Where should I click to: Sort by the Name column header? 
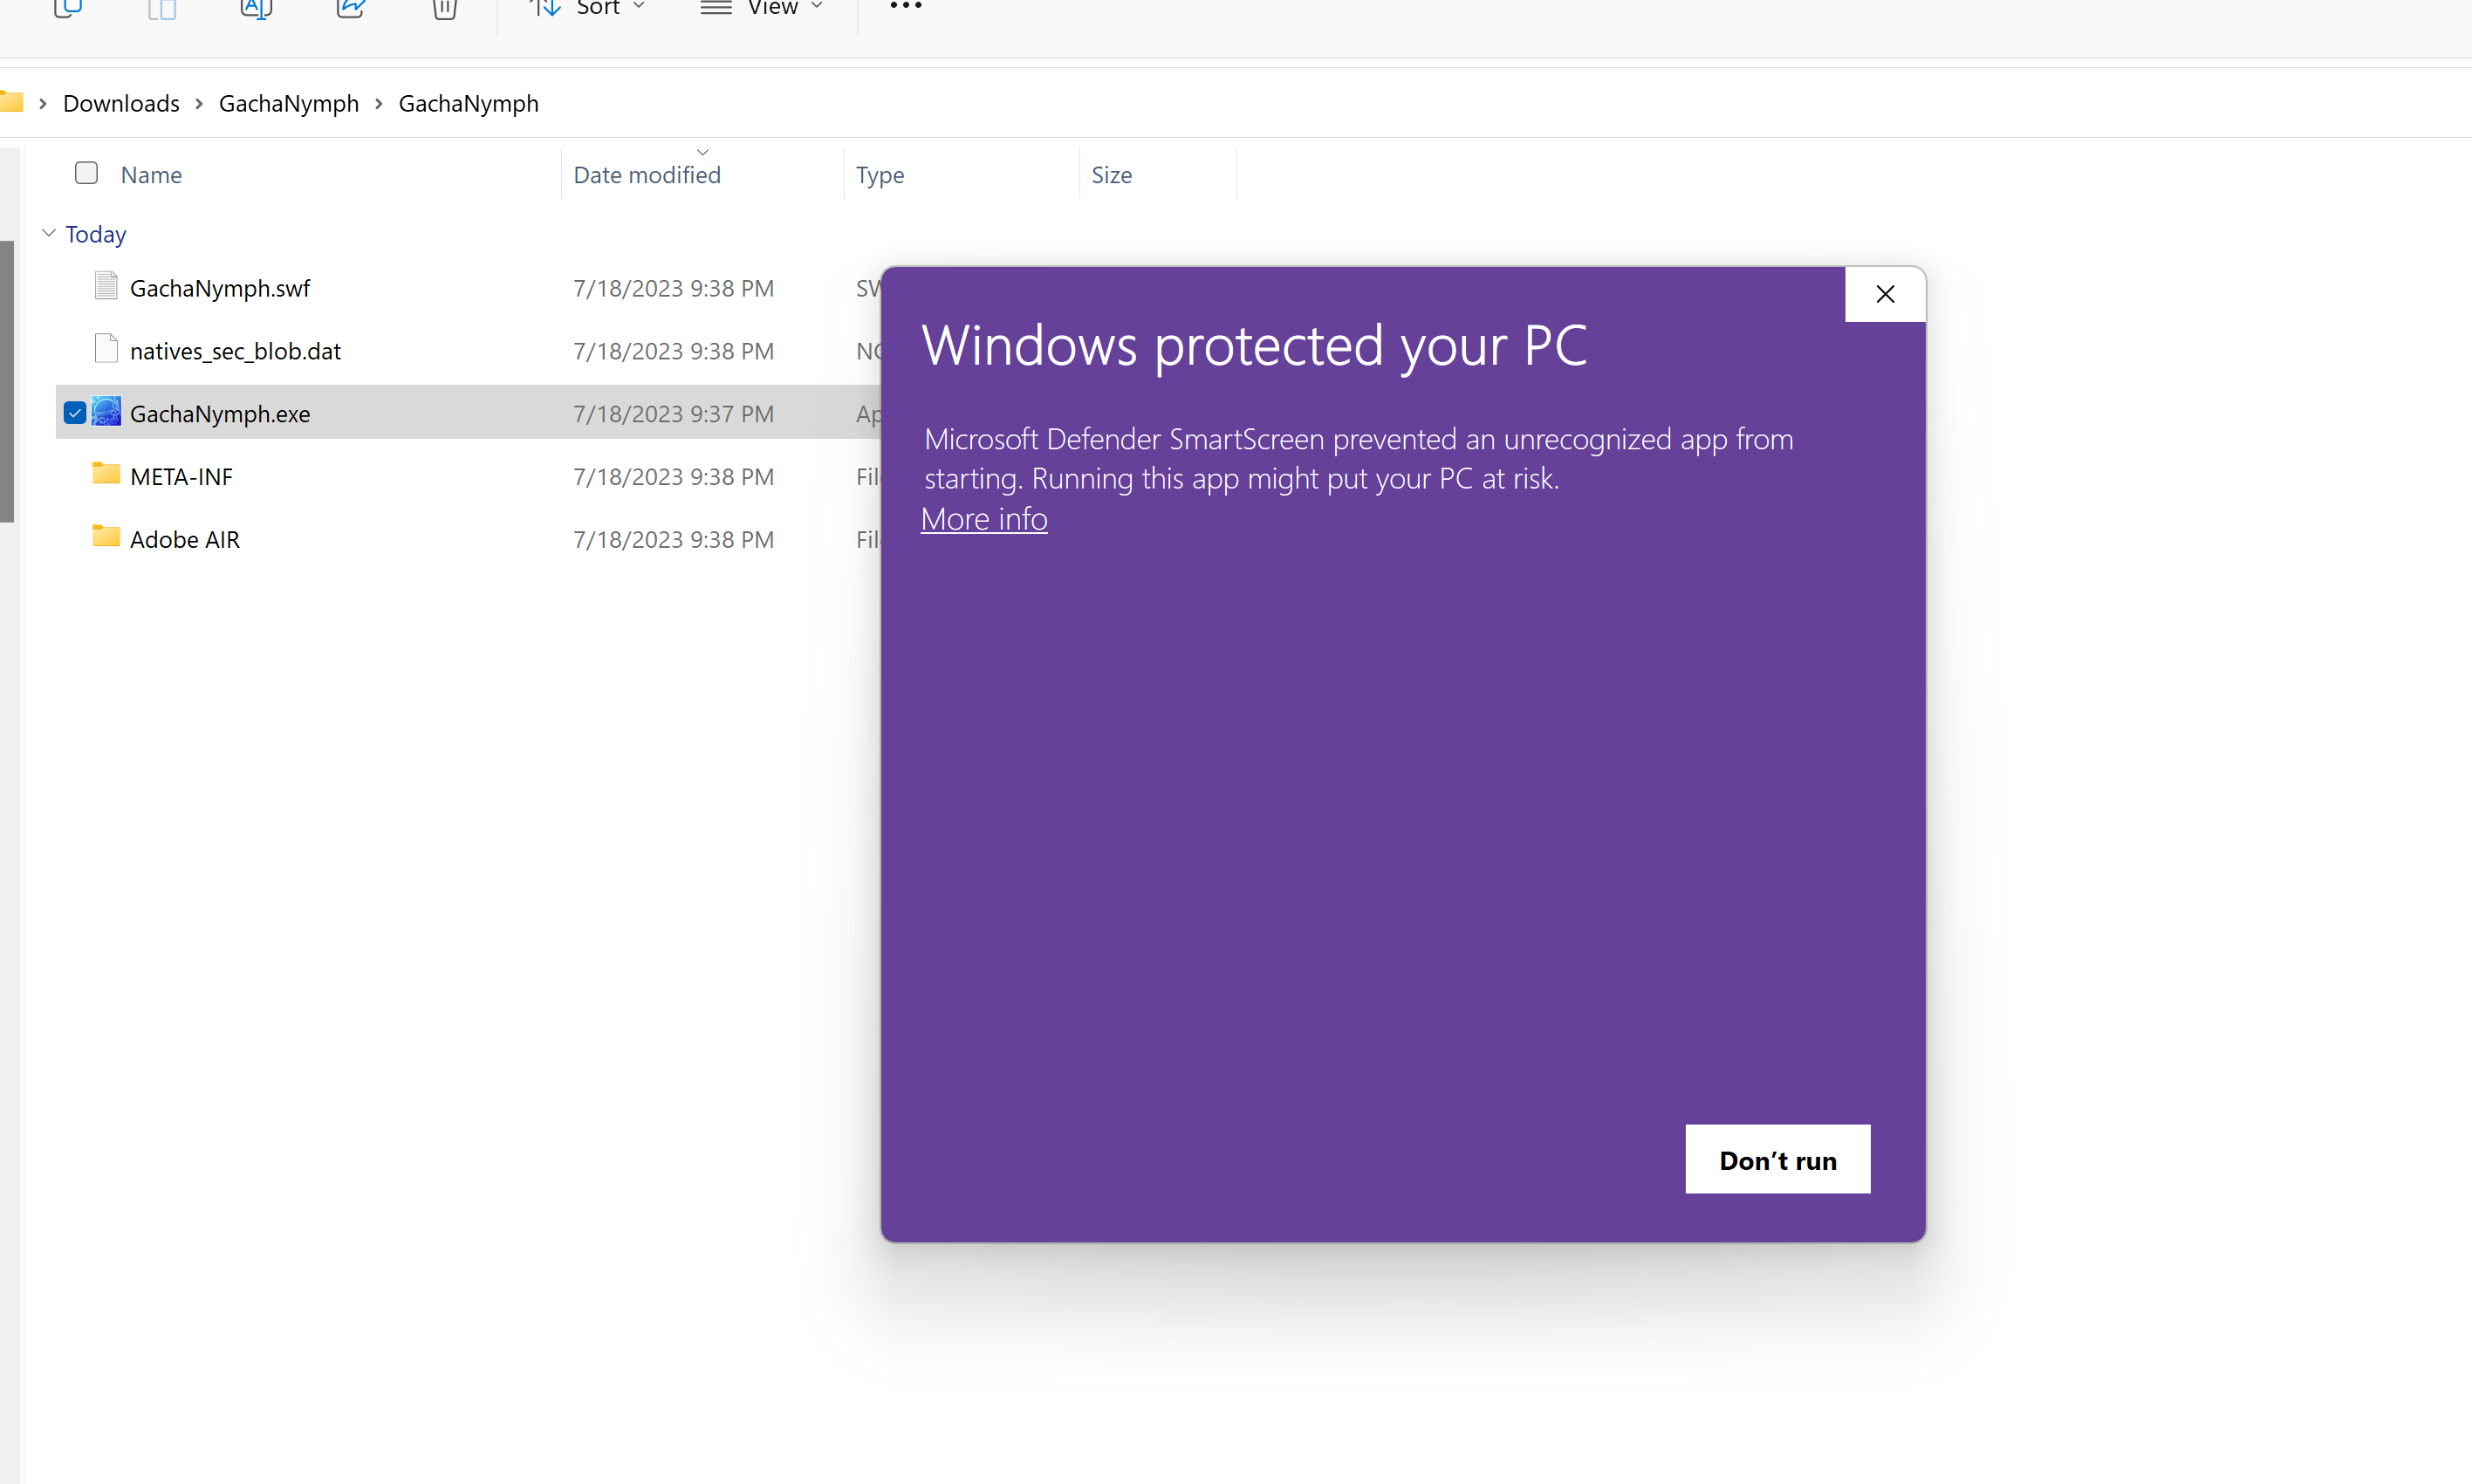151,175
